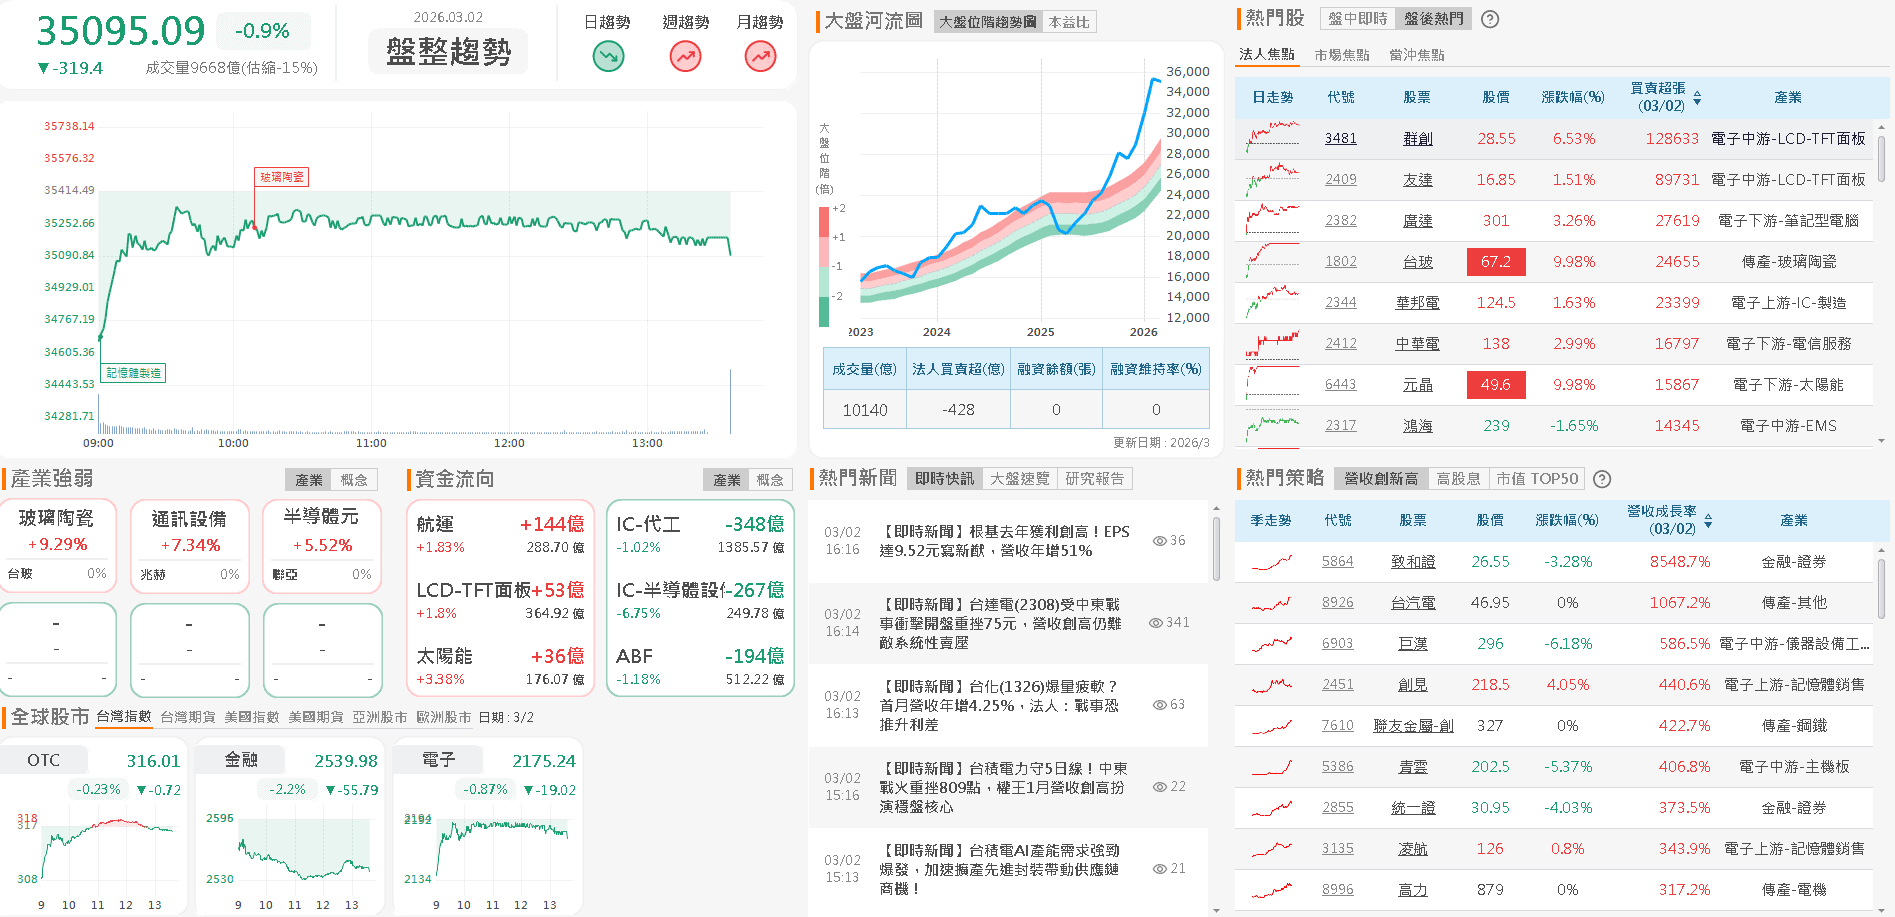The height and width of the screenshot is (917, 1895).
Task: Open the help icon beside 市值TOP50
Action: coord(1602,479)
